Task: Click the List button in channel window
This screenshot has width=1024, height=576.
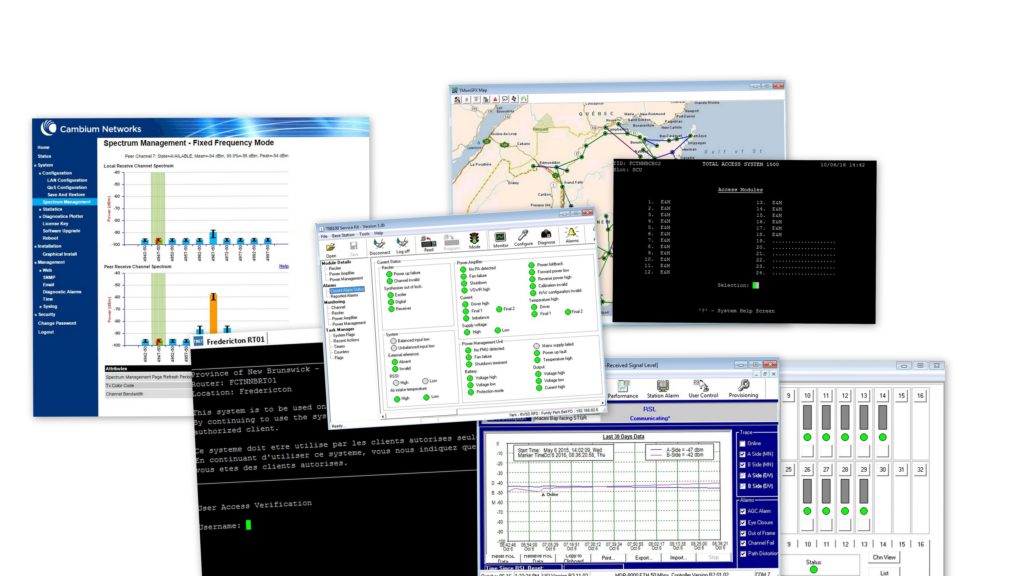Action: coord(884,573)
